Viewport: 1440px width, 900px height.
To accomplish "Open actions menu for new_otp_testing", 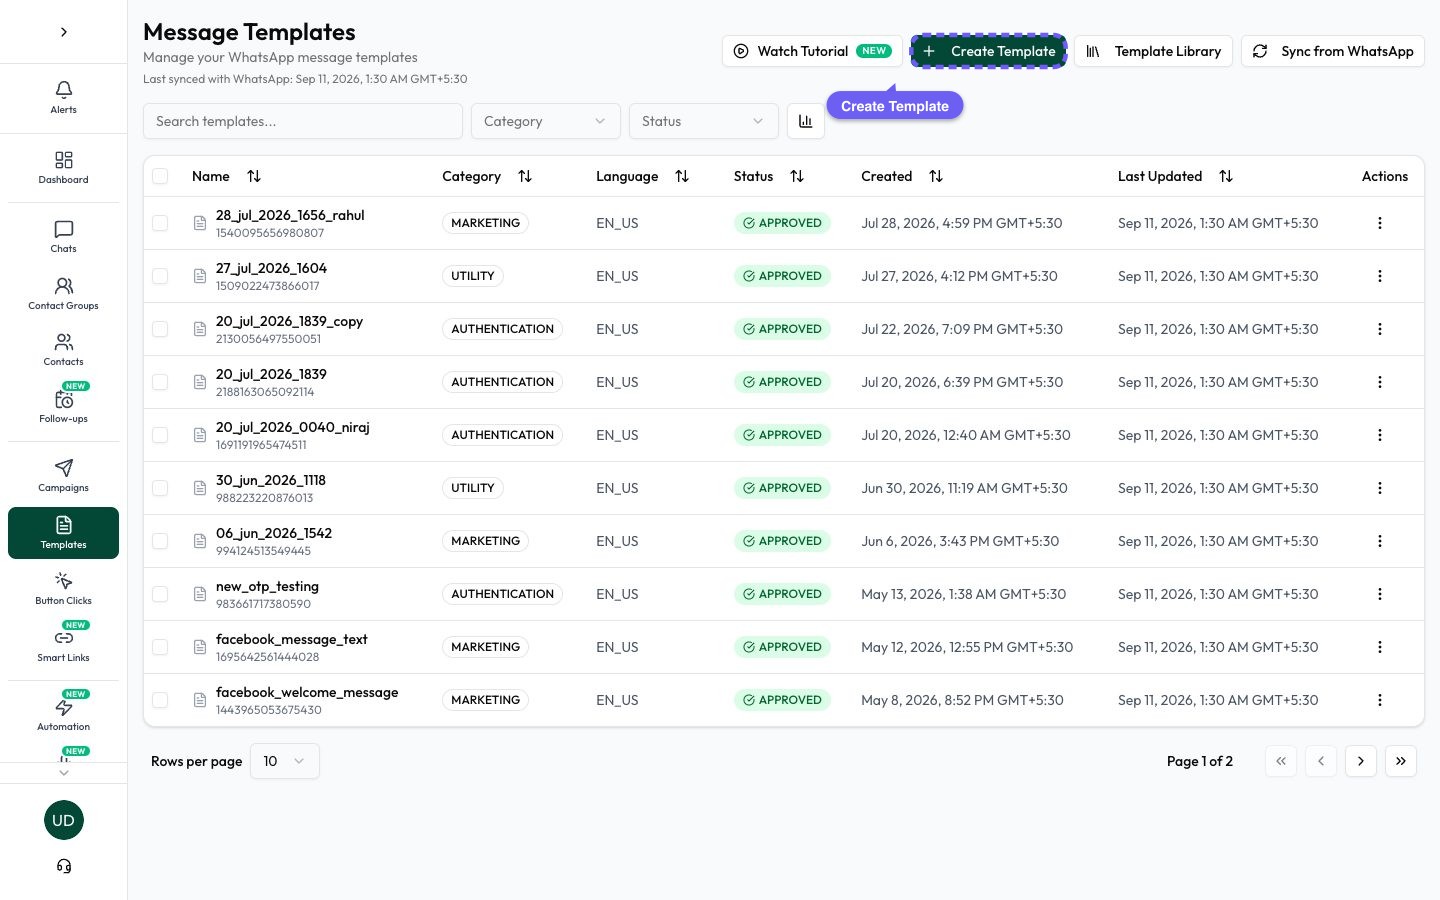I will tap(1380, 594).
